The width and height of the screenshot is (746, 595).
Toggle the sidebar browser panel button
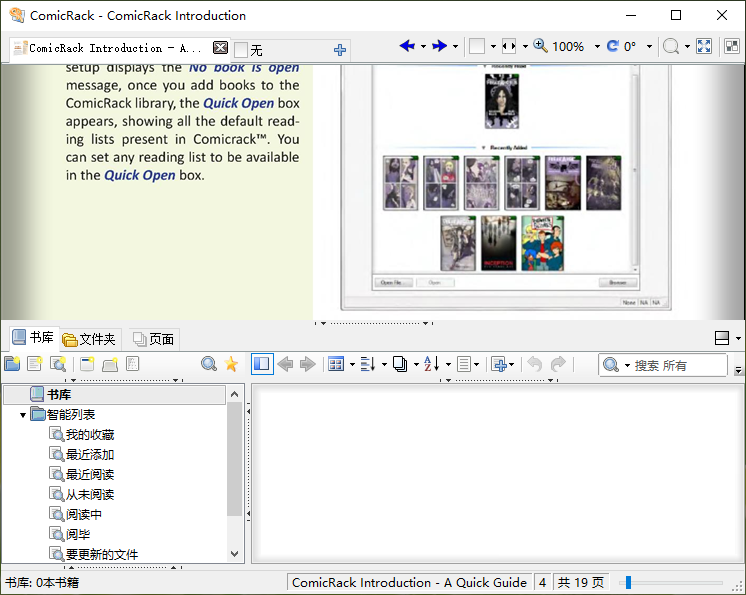coord(262,364)
